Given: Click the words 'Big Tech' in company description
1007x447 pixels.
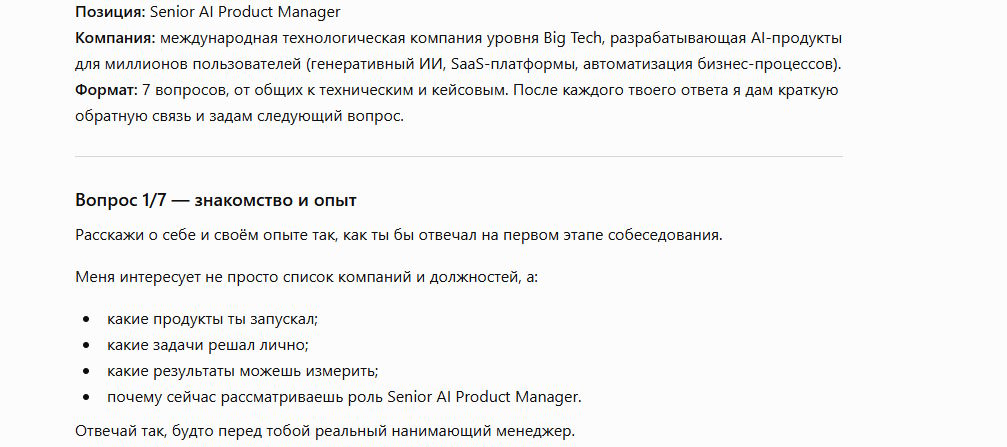Looking at the screenshot, I should (574, 38).
